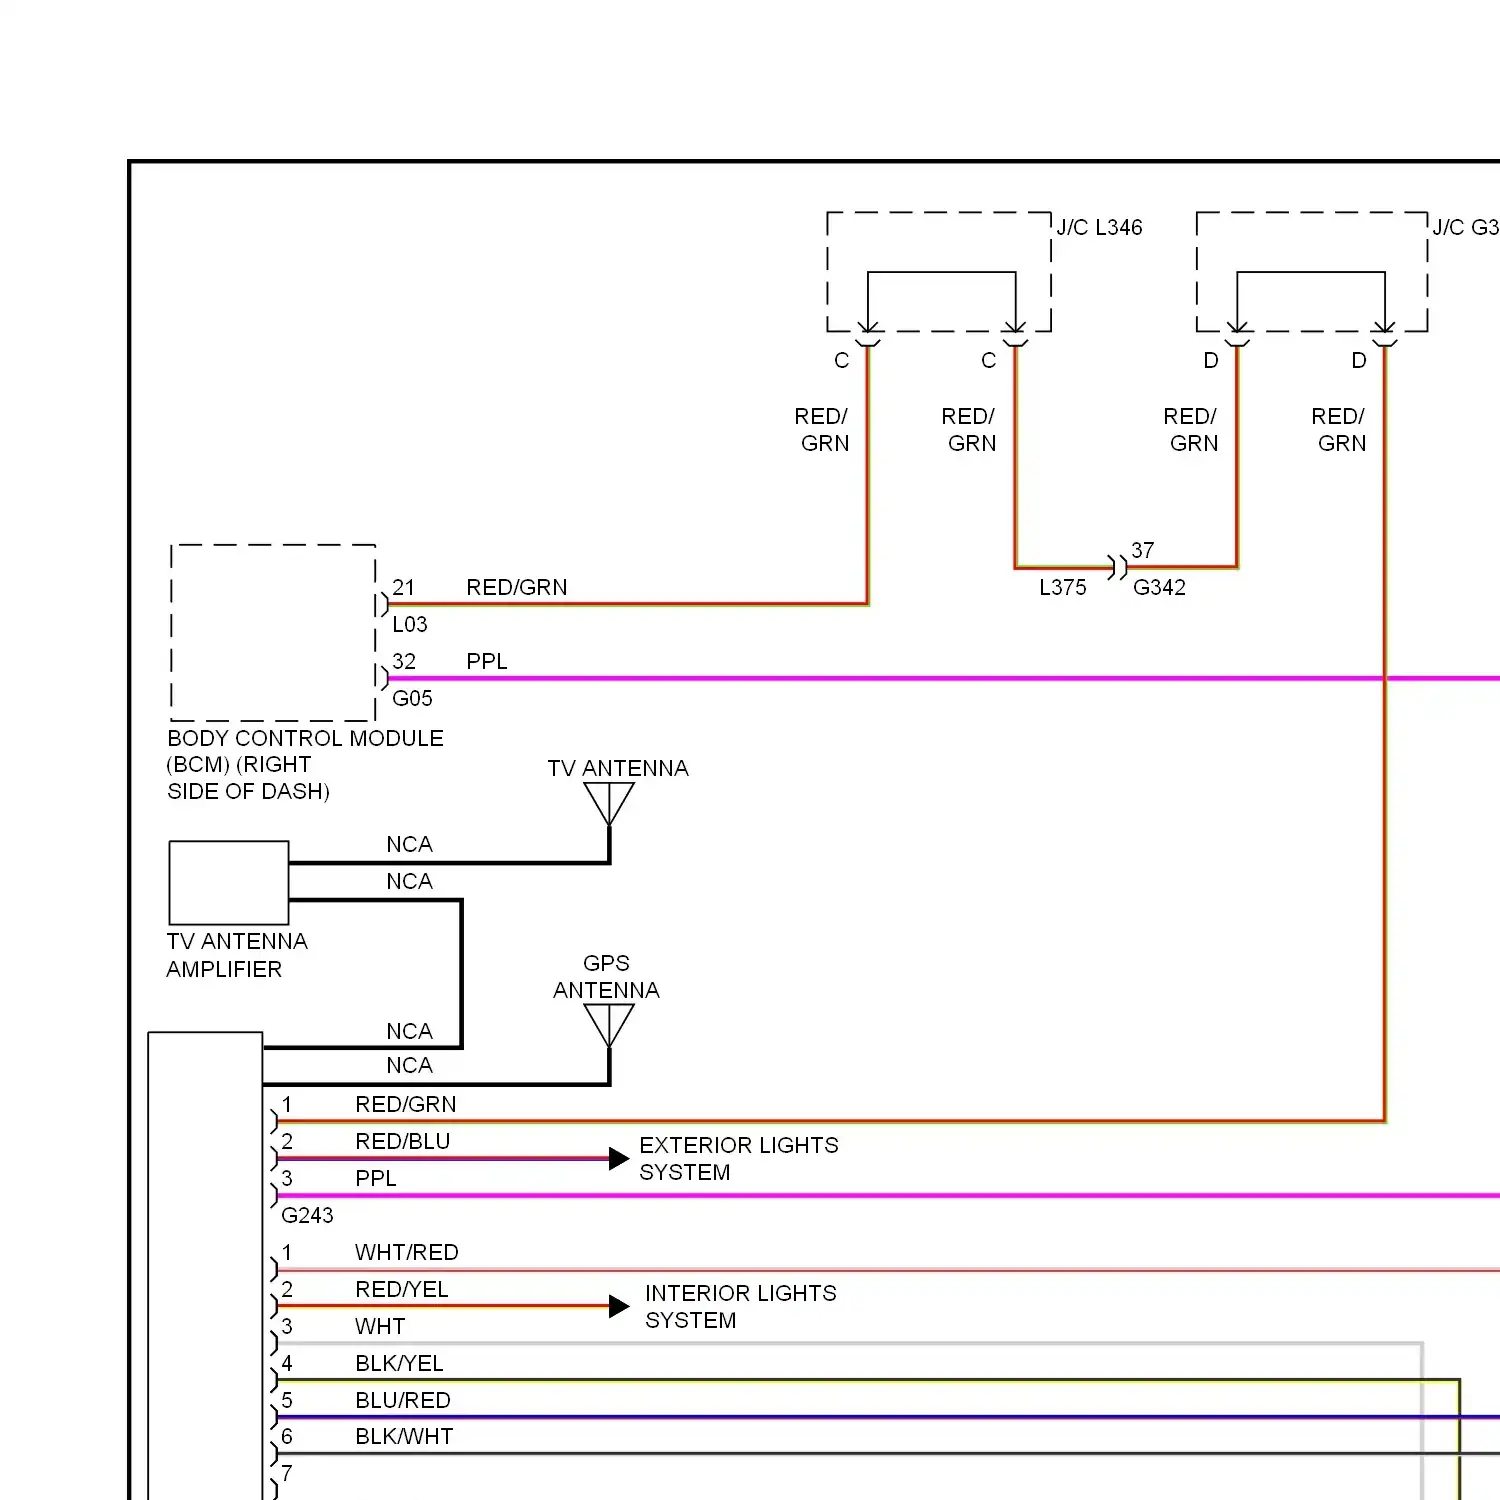Select pin number 37 at L375/G342 connector
This screenshot has height=1500, width=1500.
pos(1143,551)
